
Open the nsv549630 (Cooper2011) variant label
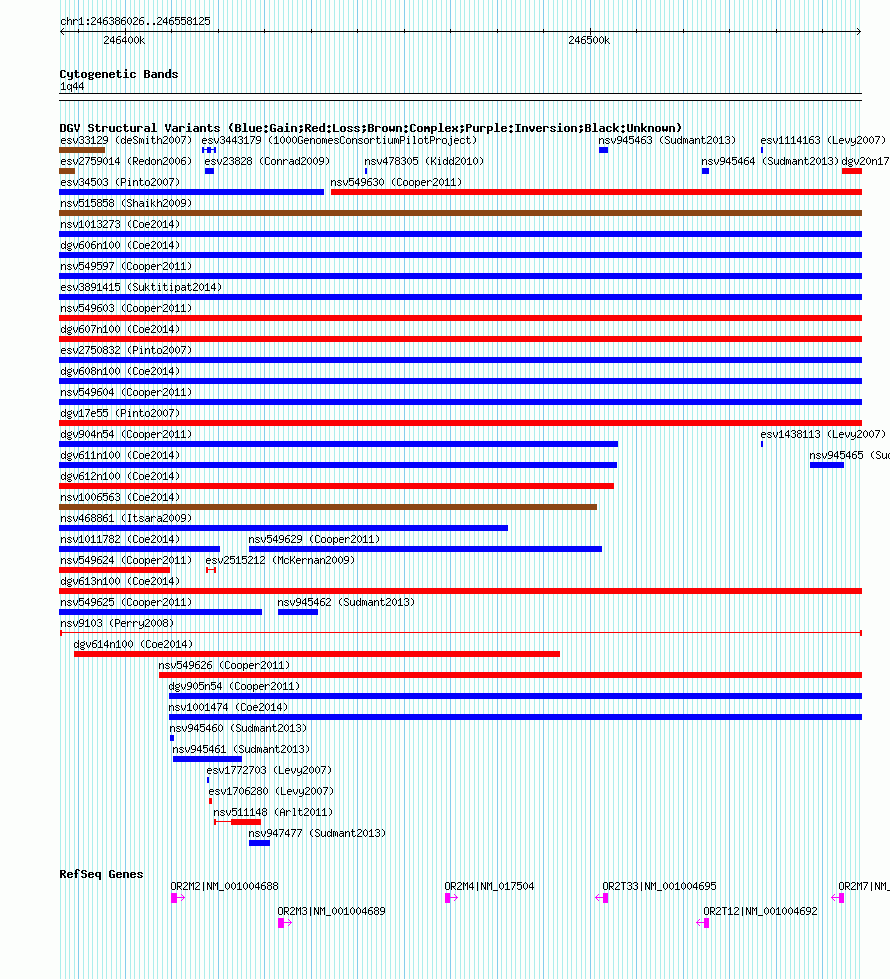pyautogui.click(x=396, y=182)
